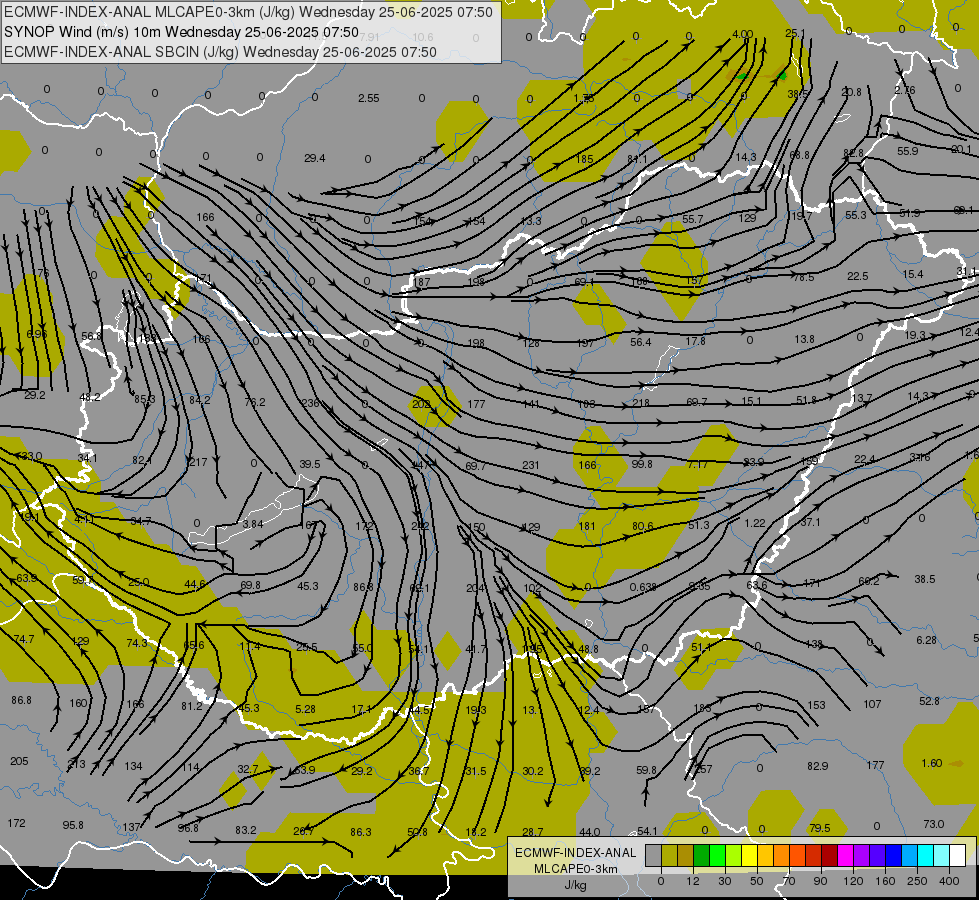Pick the dark green legend swatch
The width and height of the screenshot is (979, 900).
coord(702,855)
